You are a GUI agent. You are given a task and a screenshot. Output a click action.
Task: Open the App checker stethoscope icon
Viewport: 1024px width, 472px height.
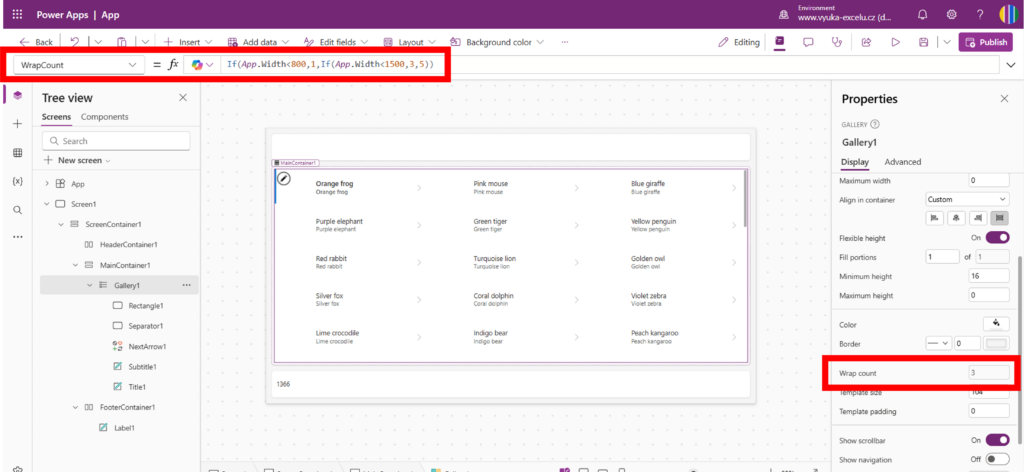tap(837, 42)
